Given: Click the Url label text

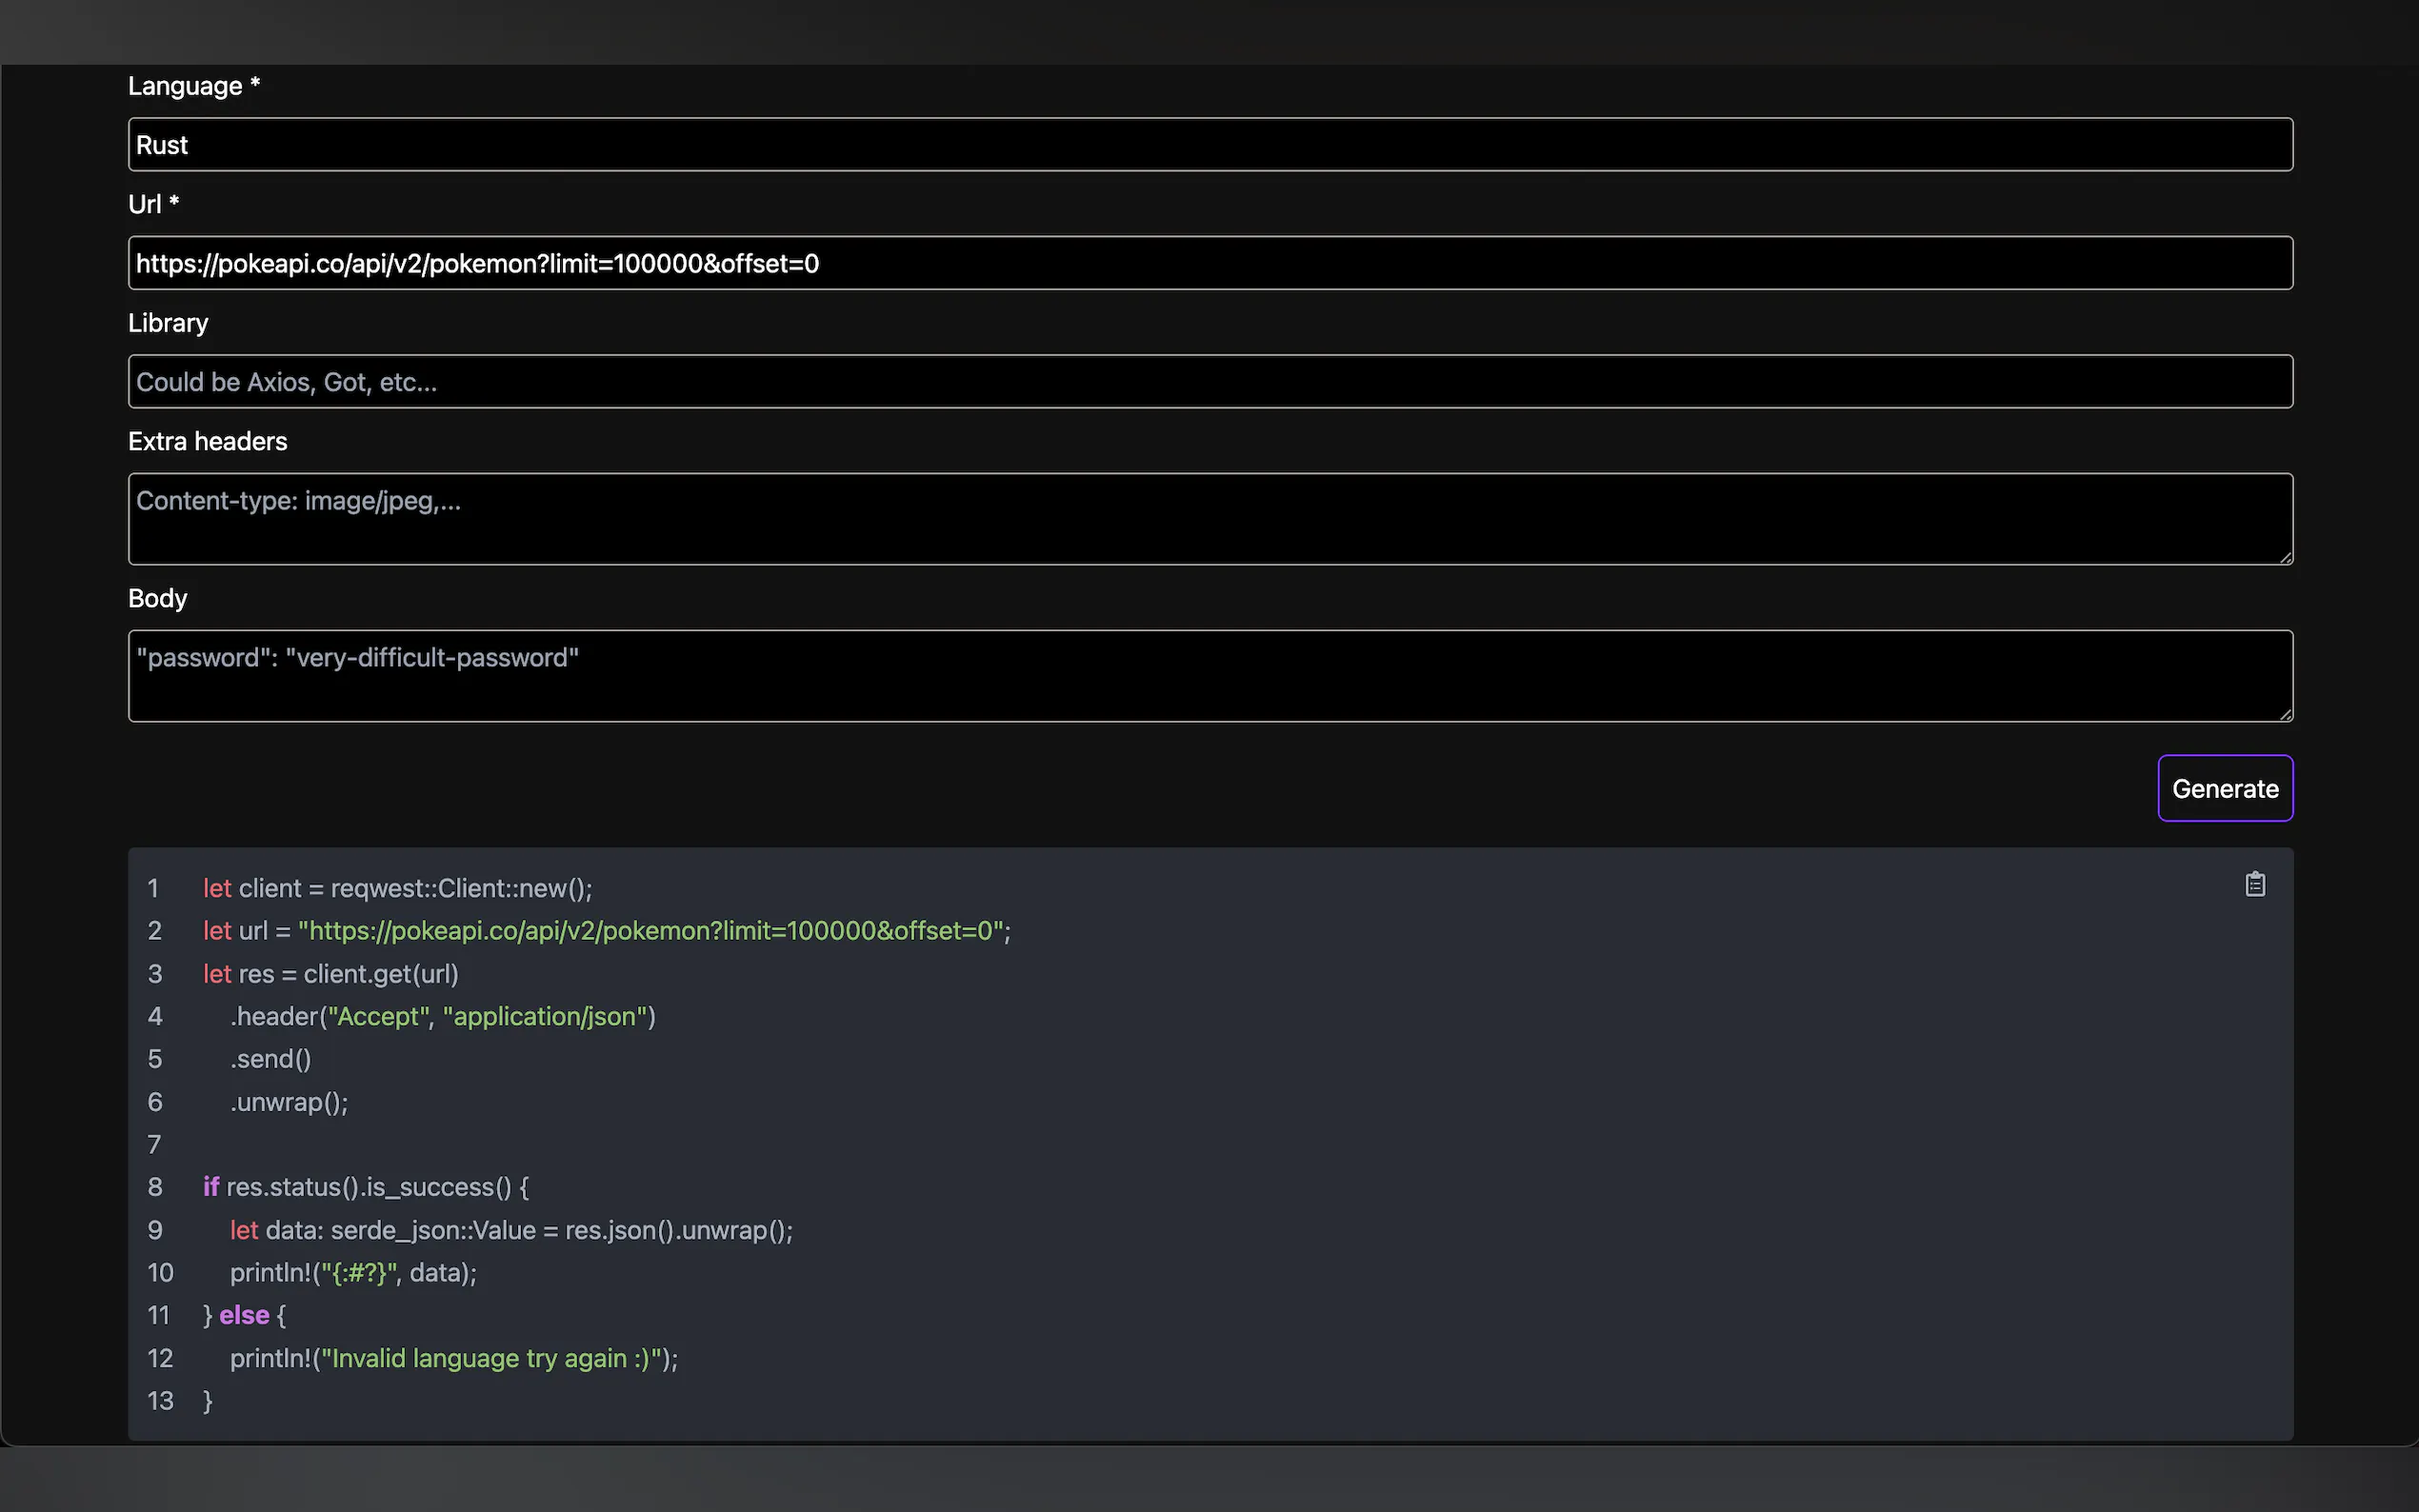Looking at the screenshot, I should 145,205.
